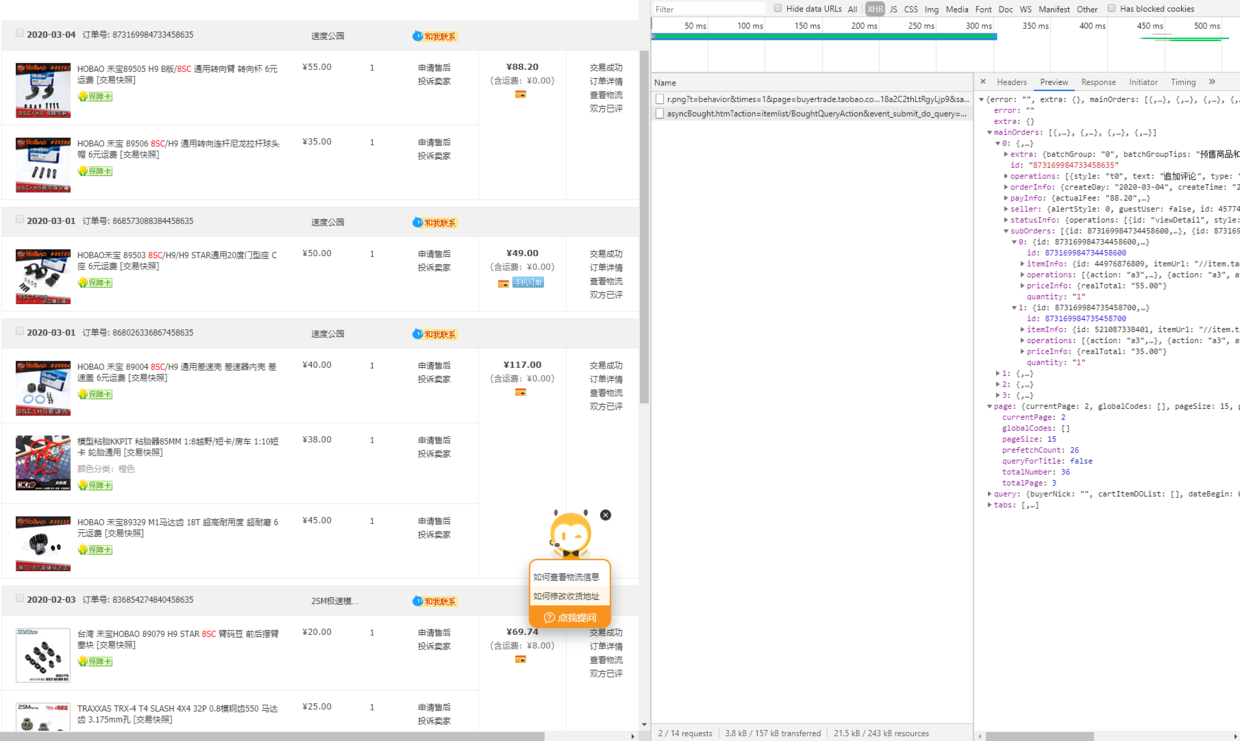Switch to the Headers tab
Image resolution: width=1240 pixels, height=741 pixels.
pyautogui.click(x=1012, y=82)
